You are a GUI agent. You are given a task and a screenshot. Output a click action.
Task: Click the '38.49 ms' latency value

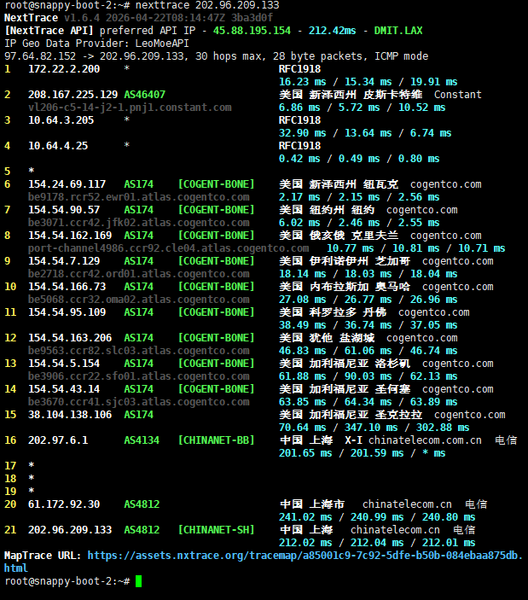(x=303, y=325)
